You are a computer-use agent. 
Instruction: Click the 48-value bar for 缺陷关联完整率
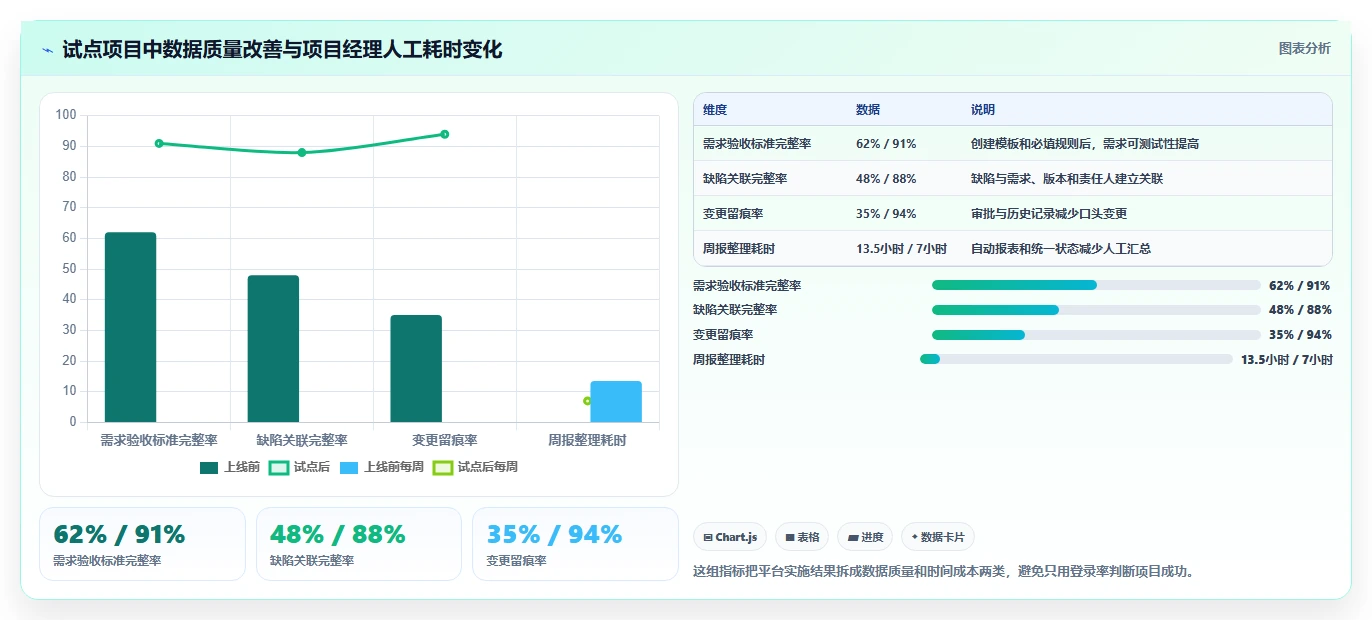click(x=273, y=348)
